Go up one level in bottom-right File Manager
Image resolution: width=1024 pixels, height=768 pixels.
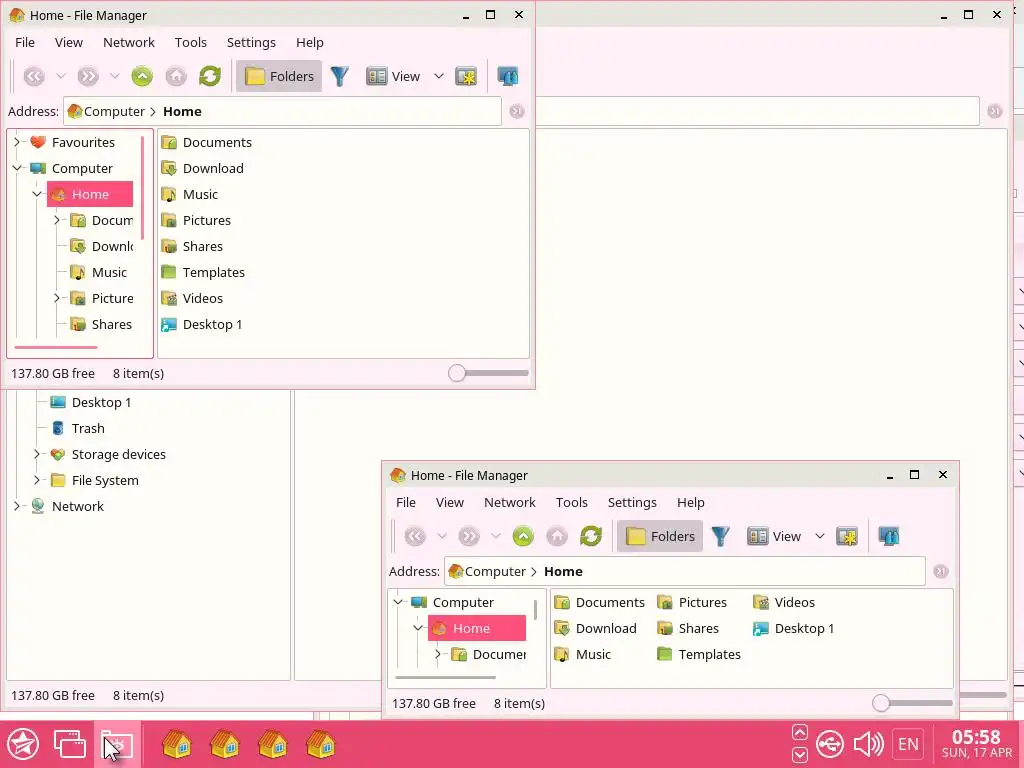(523, 536)
